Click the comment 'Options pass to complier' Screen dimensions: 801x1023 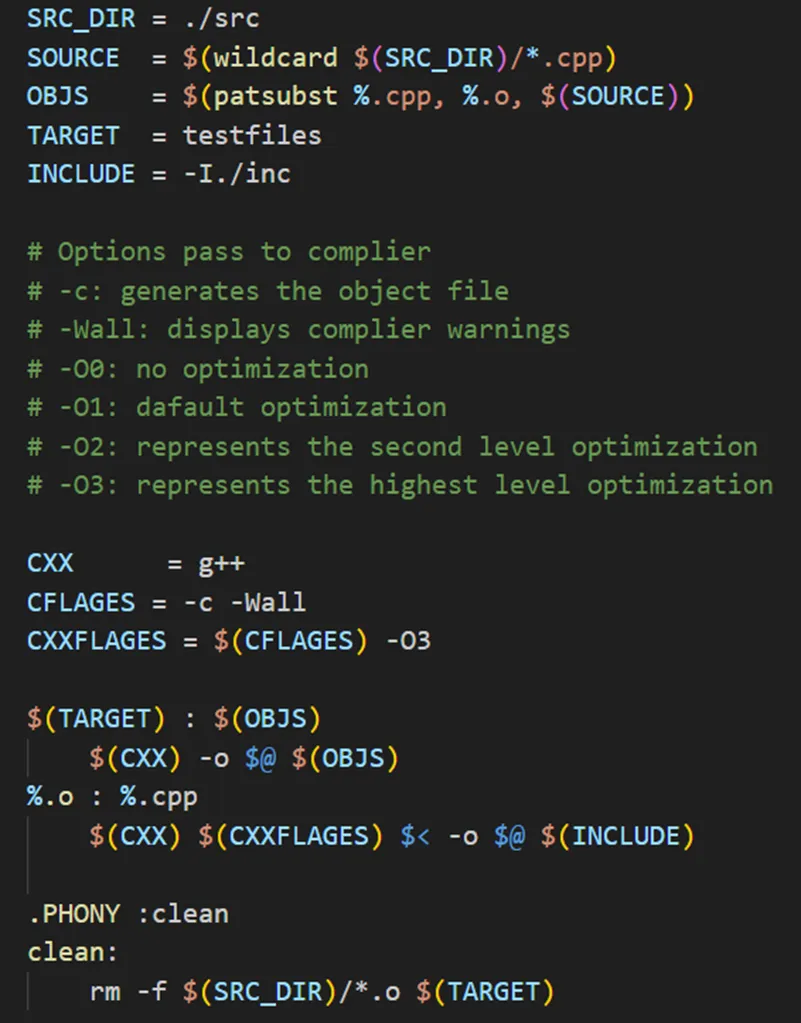click(243, 252)
